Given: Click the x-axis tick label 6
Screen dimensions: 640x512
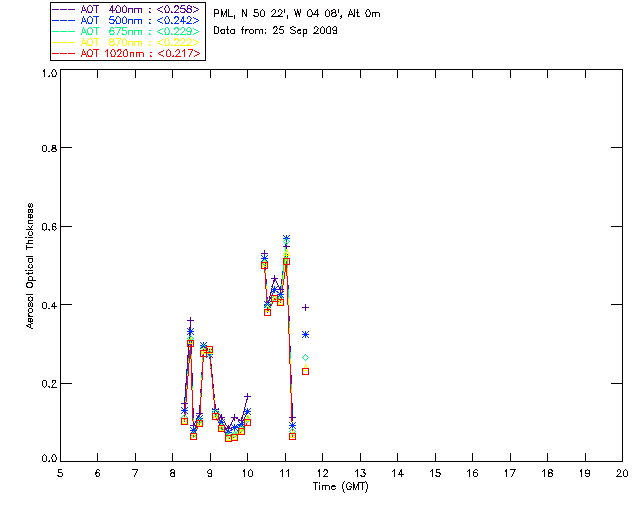Looking at the screenshot, I should click(98, 473).
